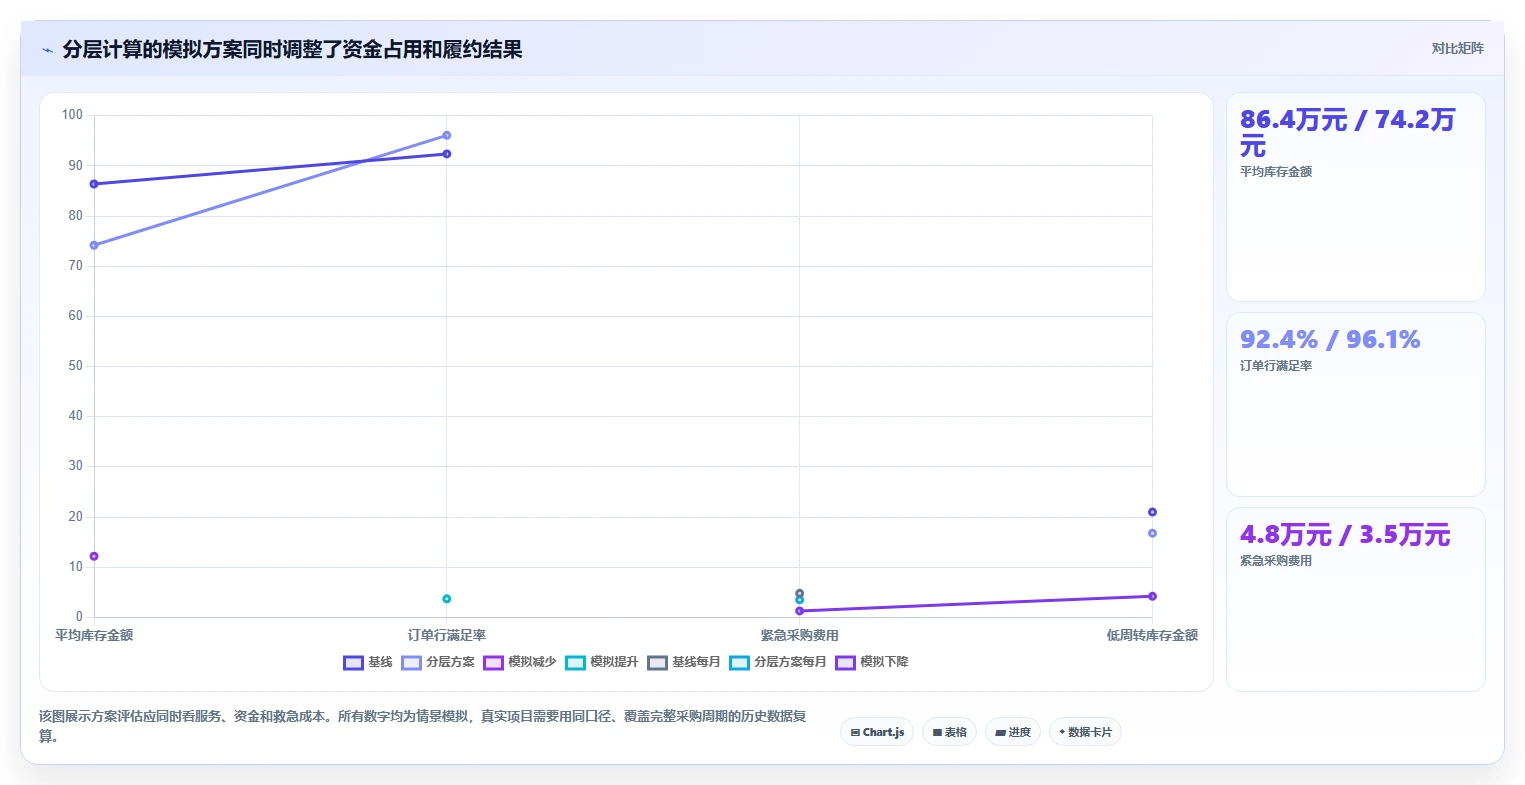
Task: Click the 数据卡片 tag
Action: 1085,732
